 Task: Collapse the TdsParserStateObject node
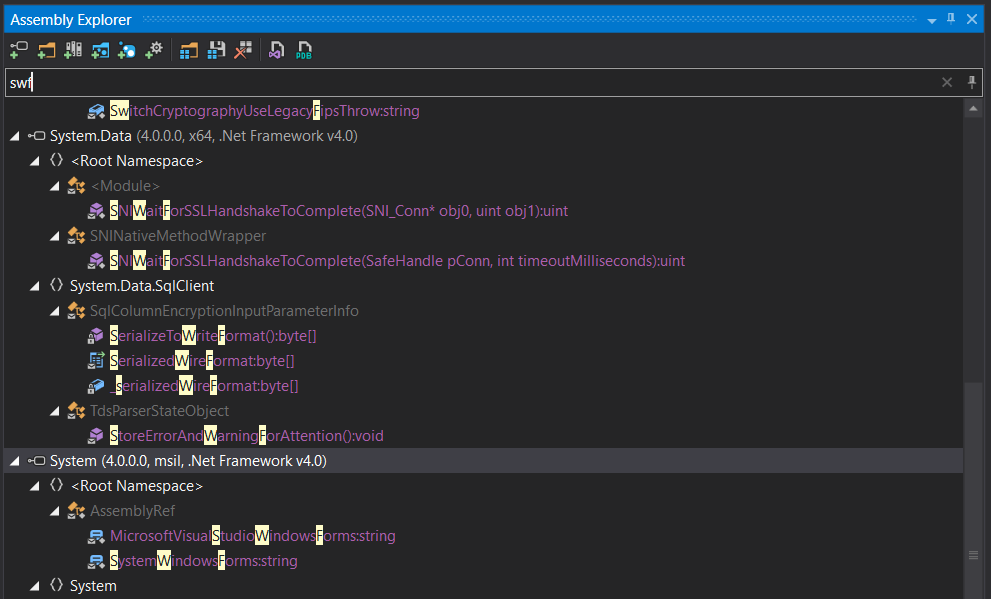pyautogui.click(x=55, y=411)
